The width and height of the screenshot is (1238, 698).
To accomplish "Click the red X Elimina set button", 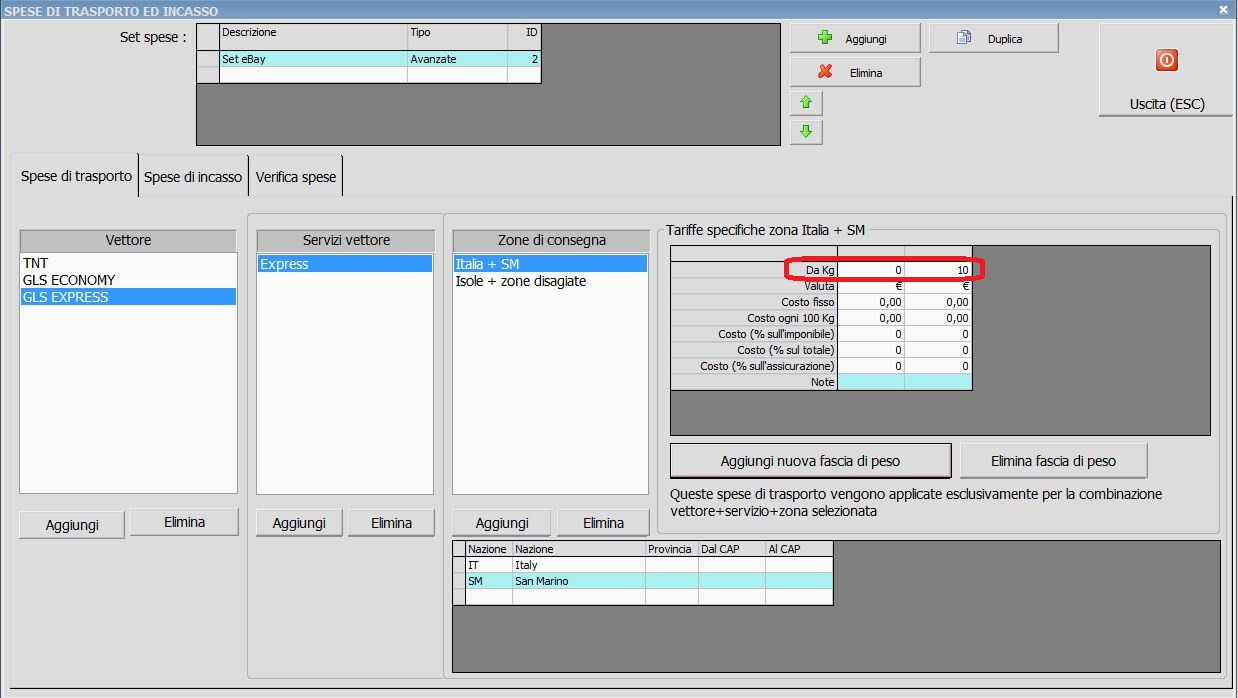I will point(855,72).
